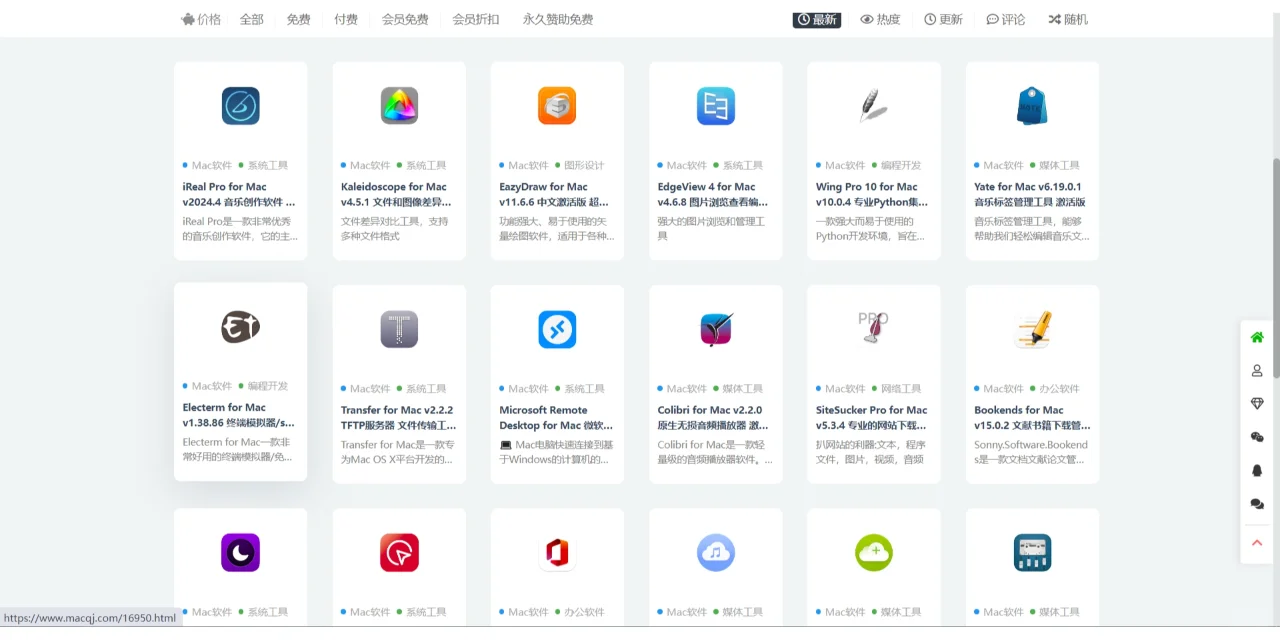The image size is (1280, 640).
Task: Open Kaleidoscope for Mac title link
Action: pos(398,194)
